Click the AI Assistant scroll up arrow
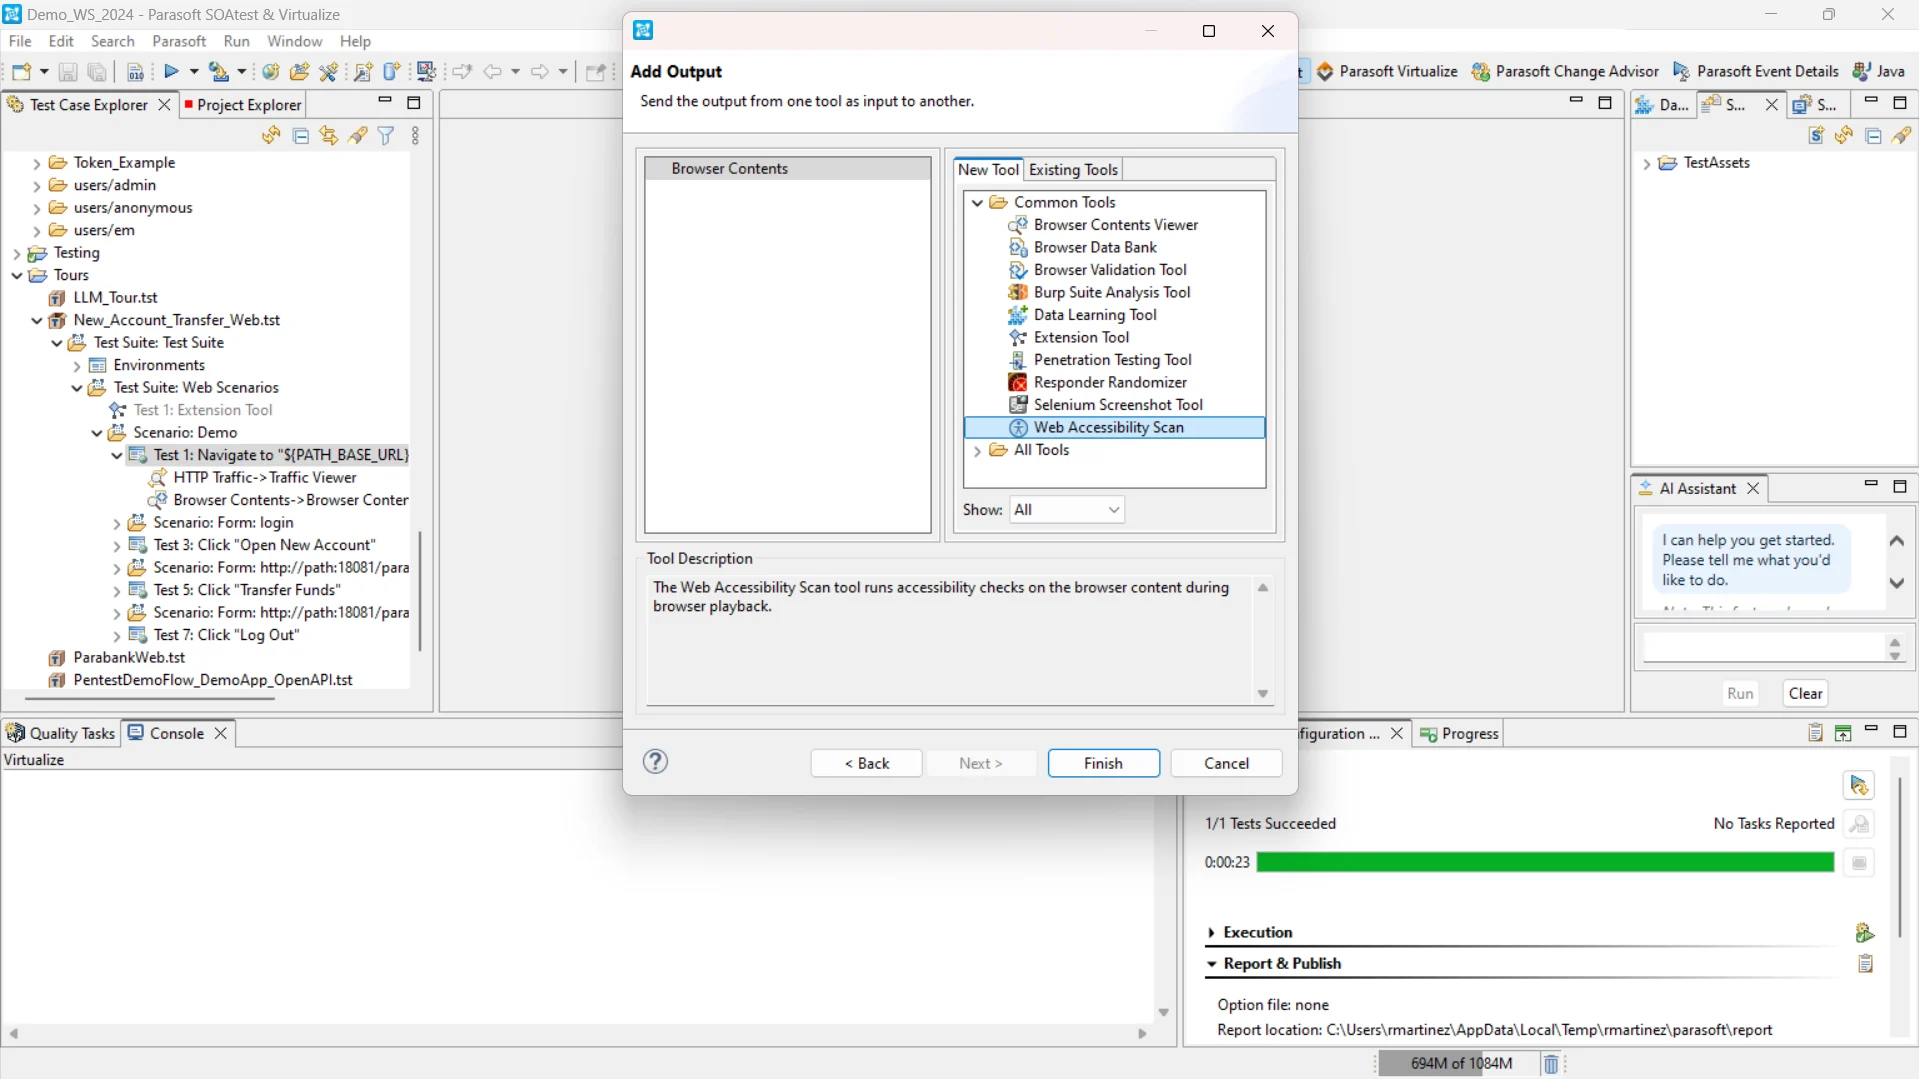This screenshot has height=1079, width=1919. click(x=1896, y=541)
